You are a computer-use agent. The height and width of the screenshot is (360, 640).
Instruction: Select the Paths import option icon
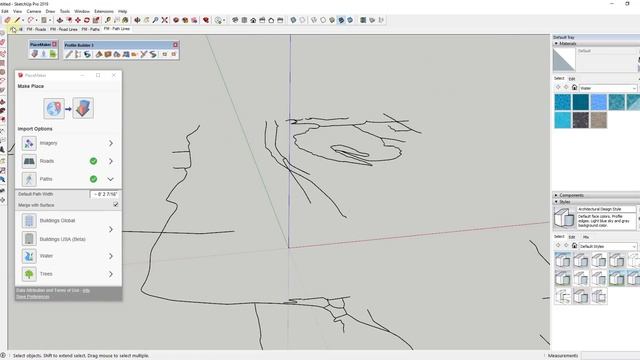point(29,179)
